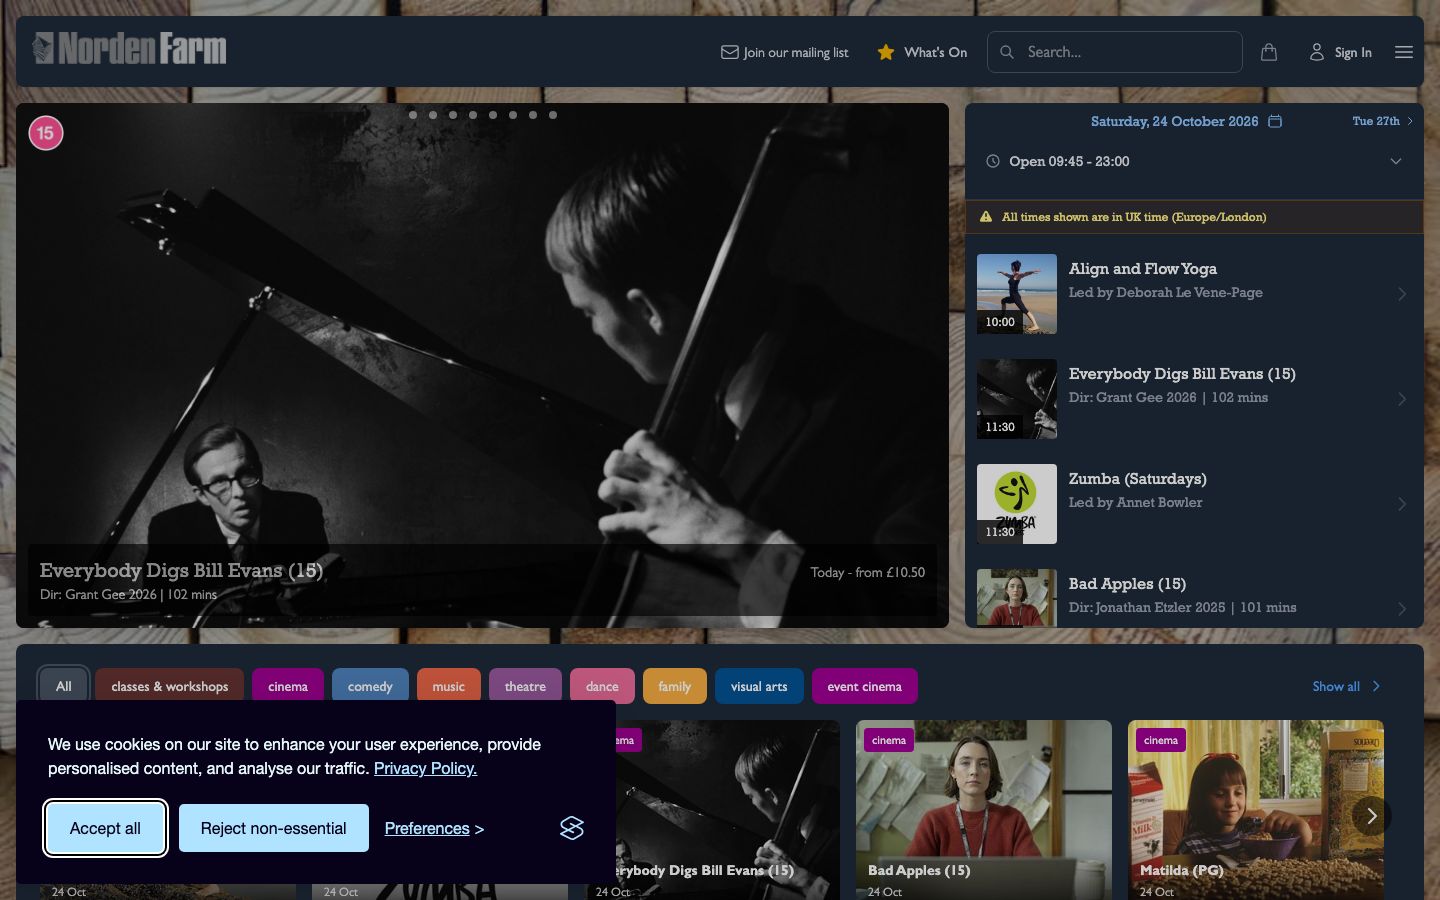Select the last carousel slide dot

coord(553,115)
